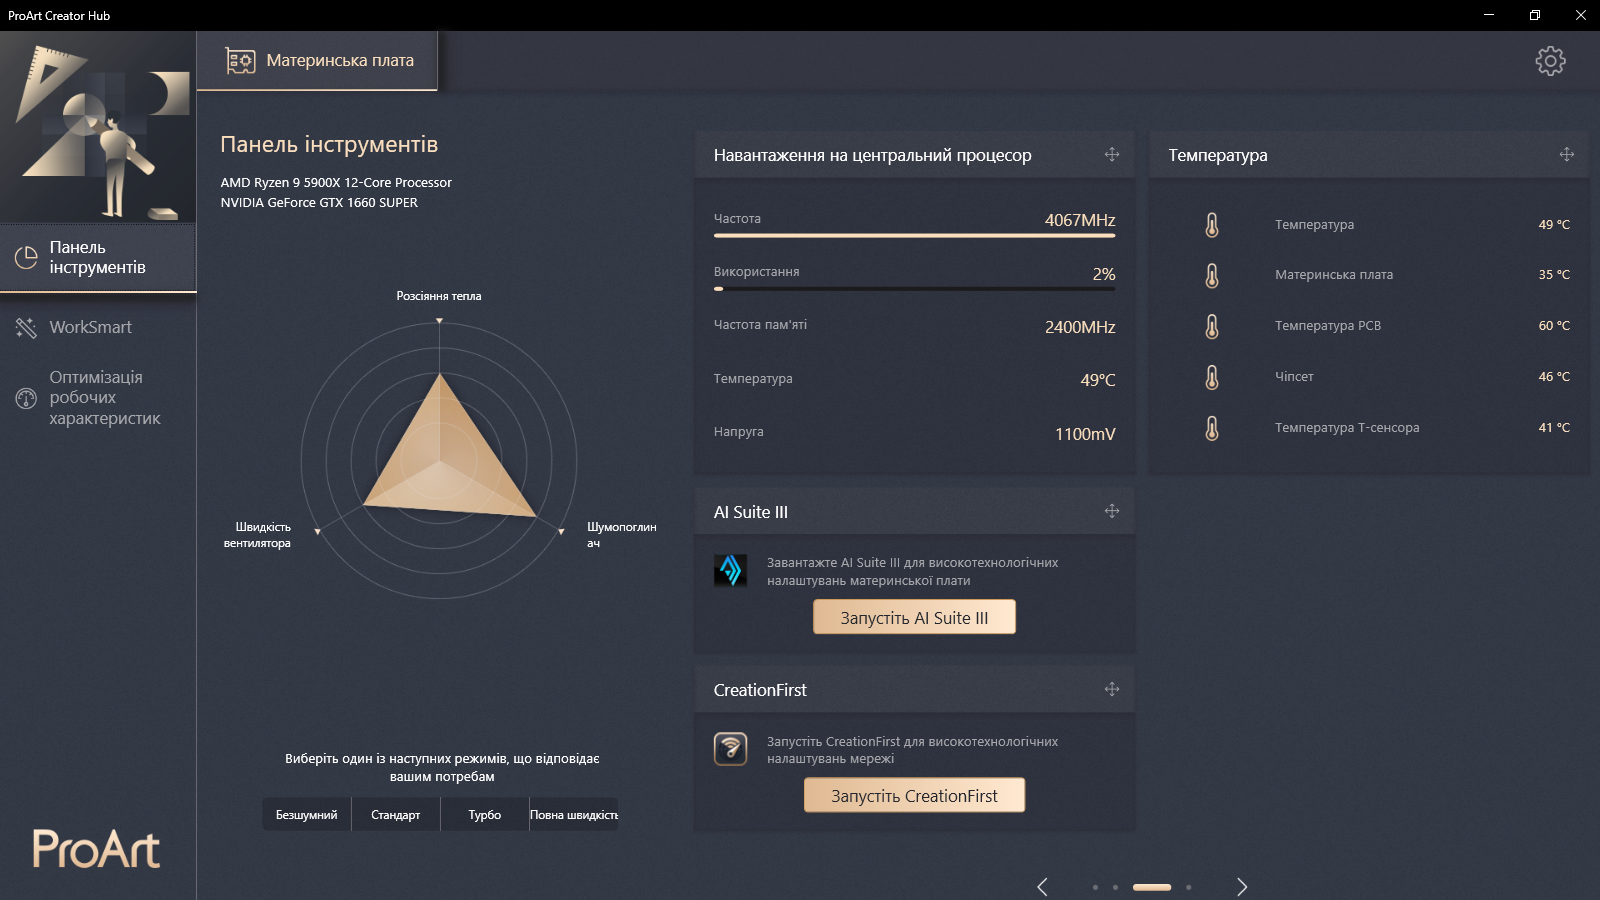The height and width of the screenshot is (900, 1600).
Task: Click the move handle on the CreationFirst panel
Action: (x=1112, y=689)
